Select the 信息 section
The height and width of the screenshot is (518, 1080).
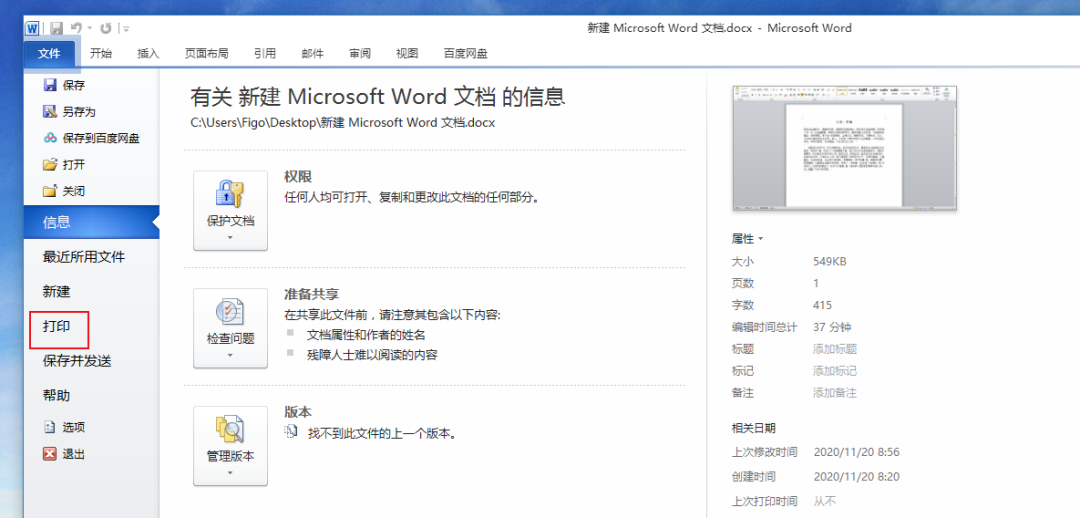point(92,222)
